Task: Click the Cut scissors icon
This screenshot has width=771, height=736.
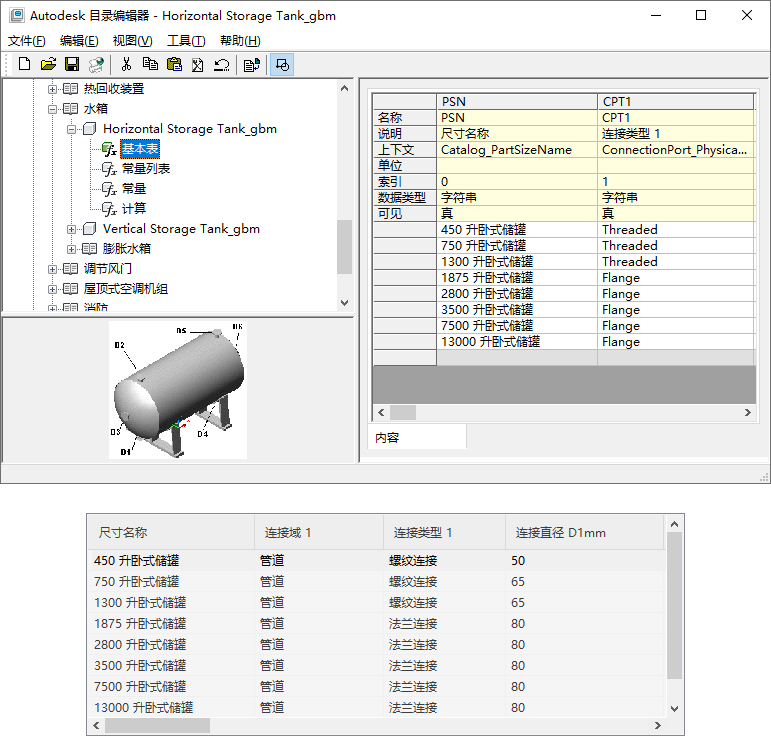Action: [x=126, y=64]
